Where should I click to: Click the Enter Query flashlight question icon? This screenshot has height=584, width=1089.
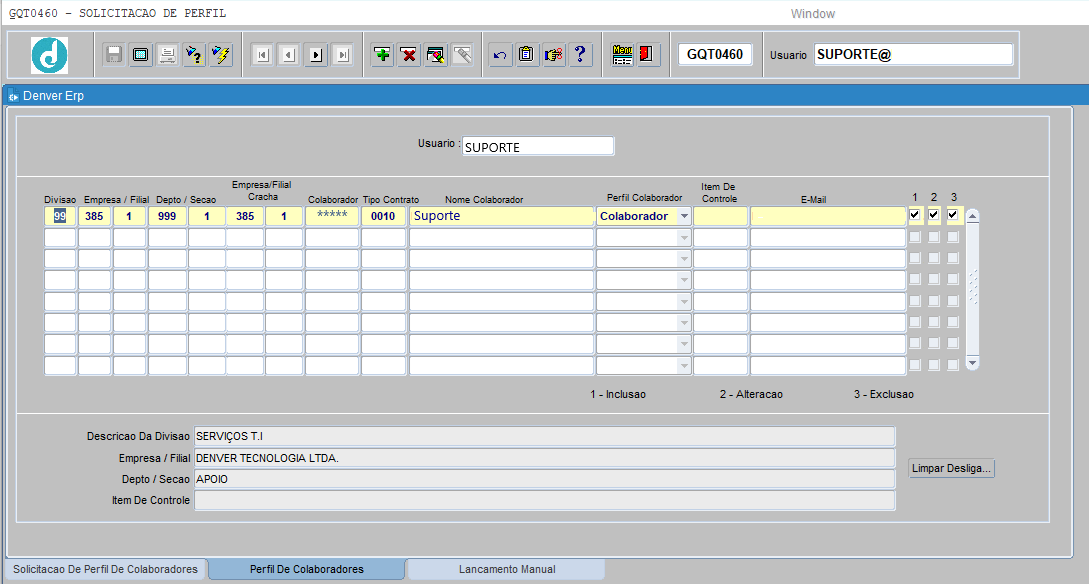tap(194, 54)
